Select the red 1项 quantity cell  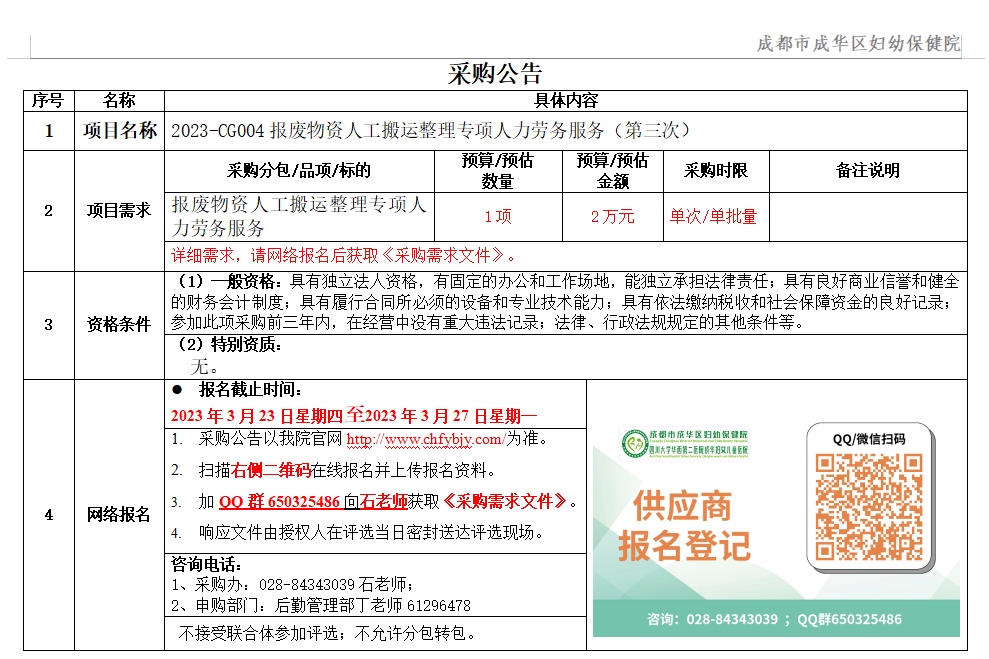[x=497, y=214]
